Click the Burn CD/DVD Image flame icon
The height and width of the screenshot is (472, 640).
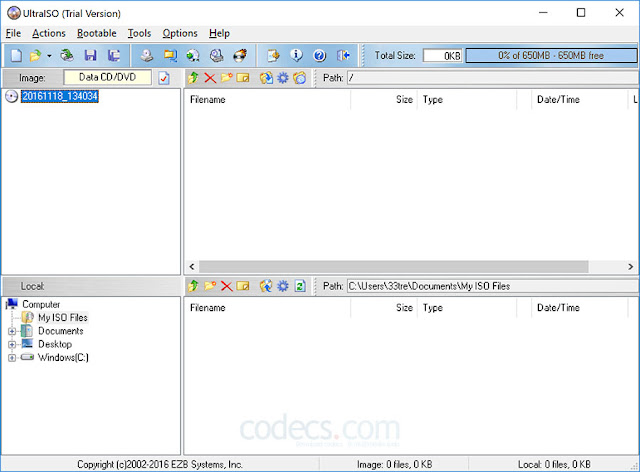(x=240, y=55)
